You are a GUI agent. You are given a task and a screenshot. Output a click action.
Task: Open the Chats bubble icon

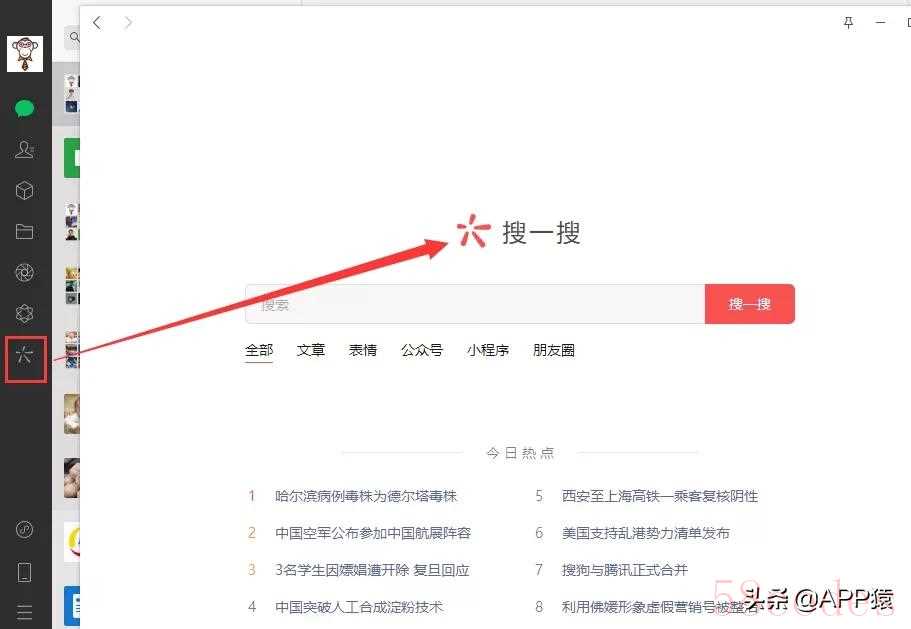click(x=24, y=109)
